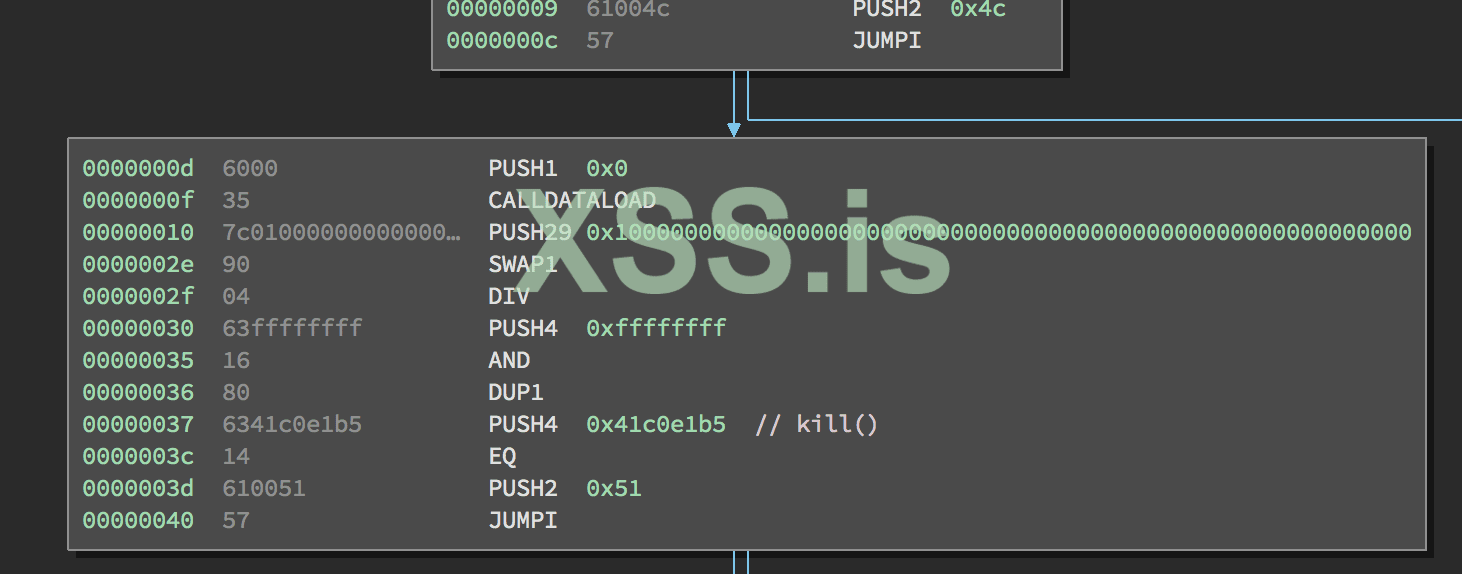The height and width of the screenshot is (574, 1462).
Task: Click the operand 0x41c0e1b5
Action: tap(656, 425)
